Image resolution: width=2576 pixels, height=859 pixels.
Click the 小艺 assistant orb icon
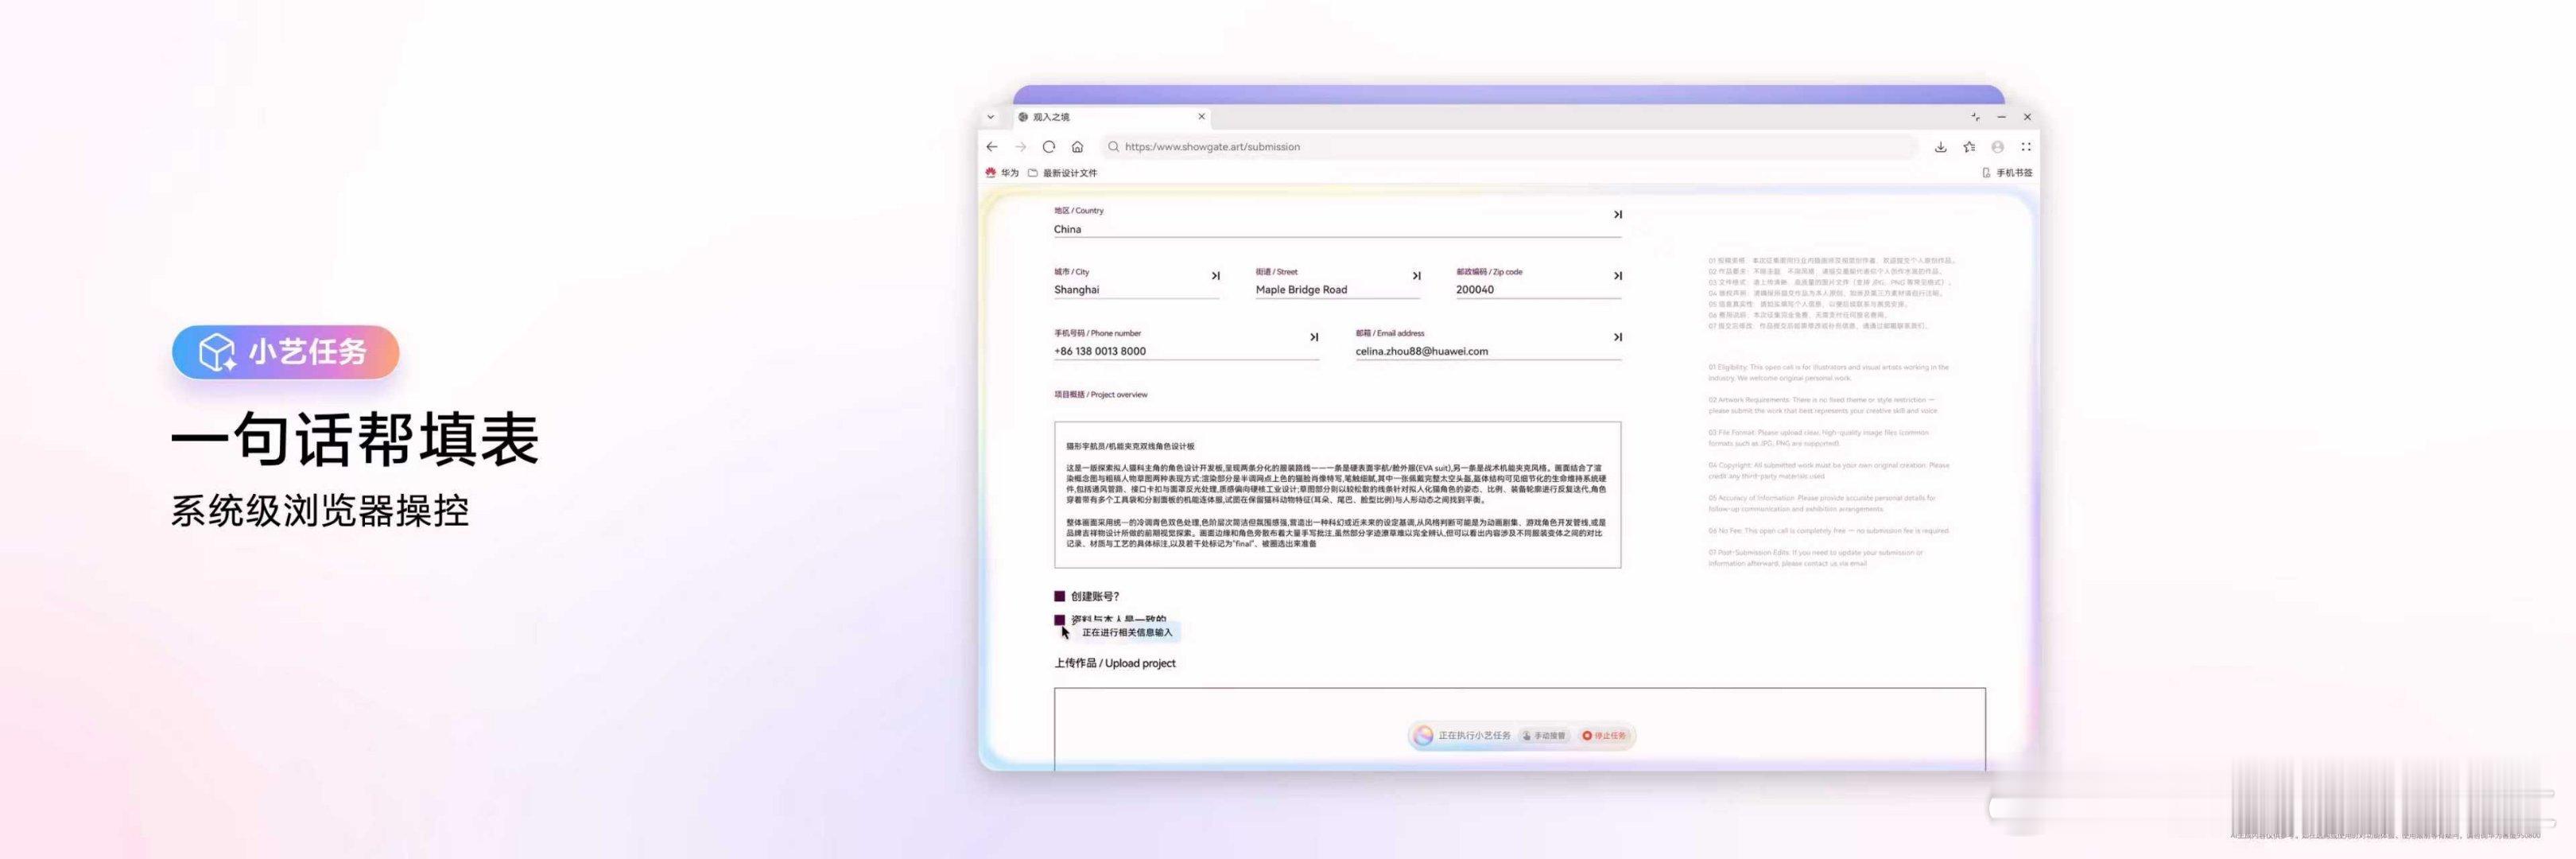click(1423, 736)
